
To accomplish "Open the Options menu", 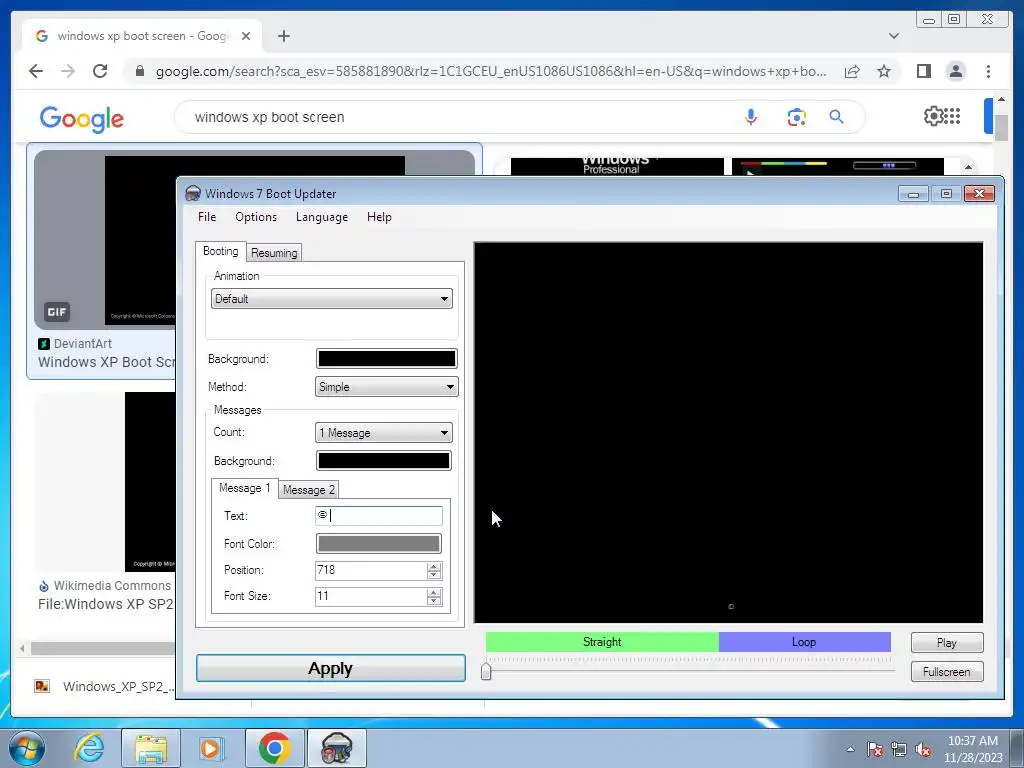I will pyautogui.click(x=256, y=217).
